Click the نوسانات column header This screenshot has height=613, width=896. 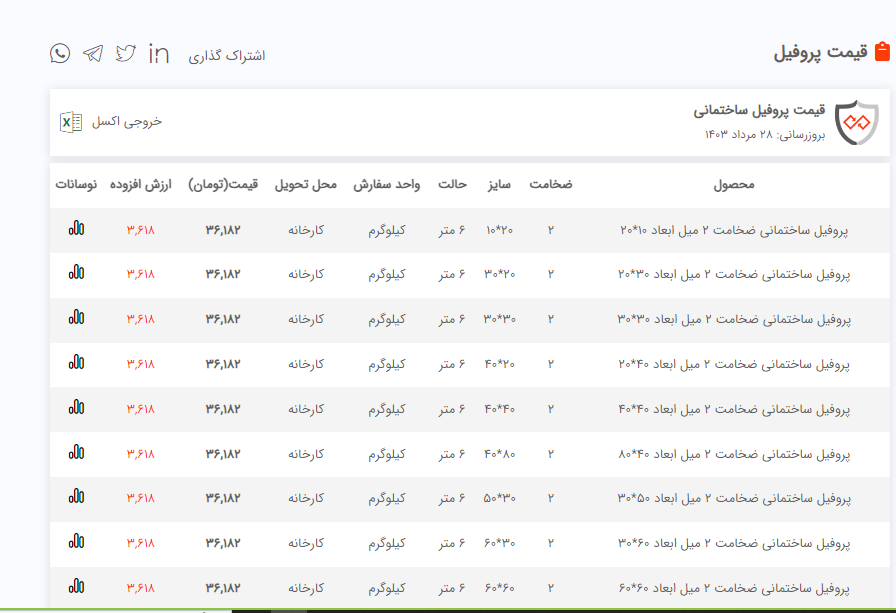pyautogui.click(x=76, y=185)
